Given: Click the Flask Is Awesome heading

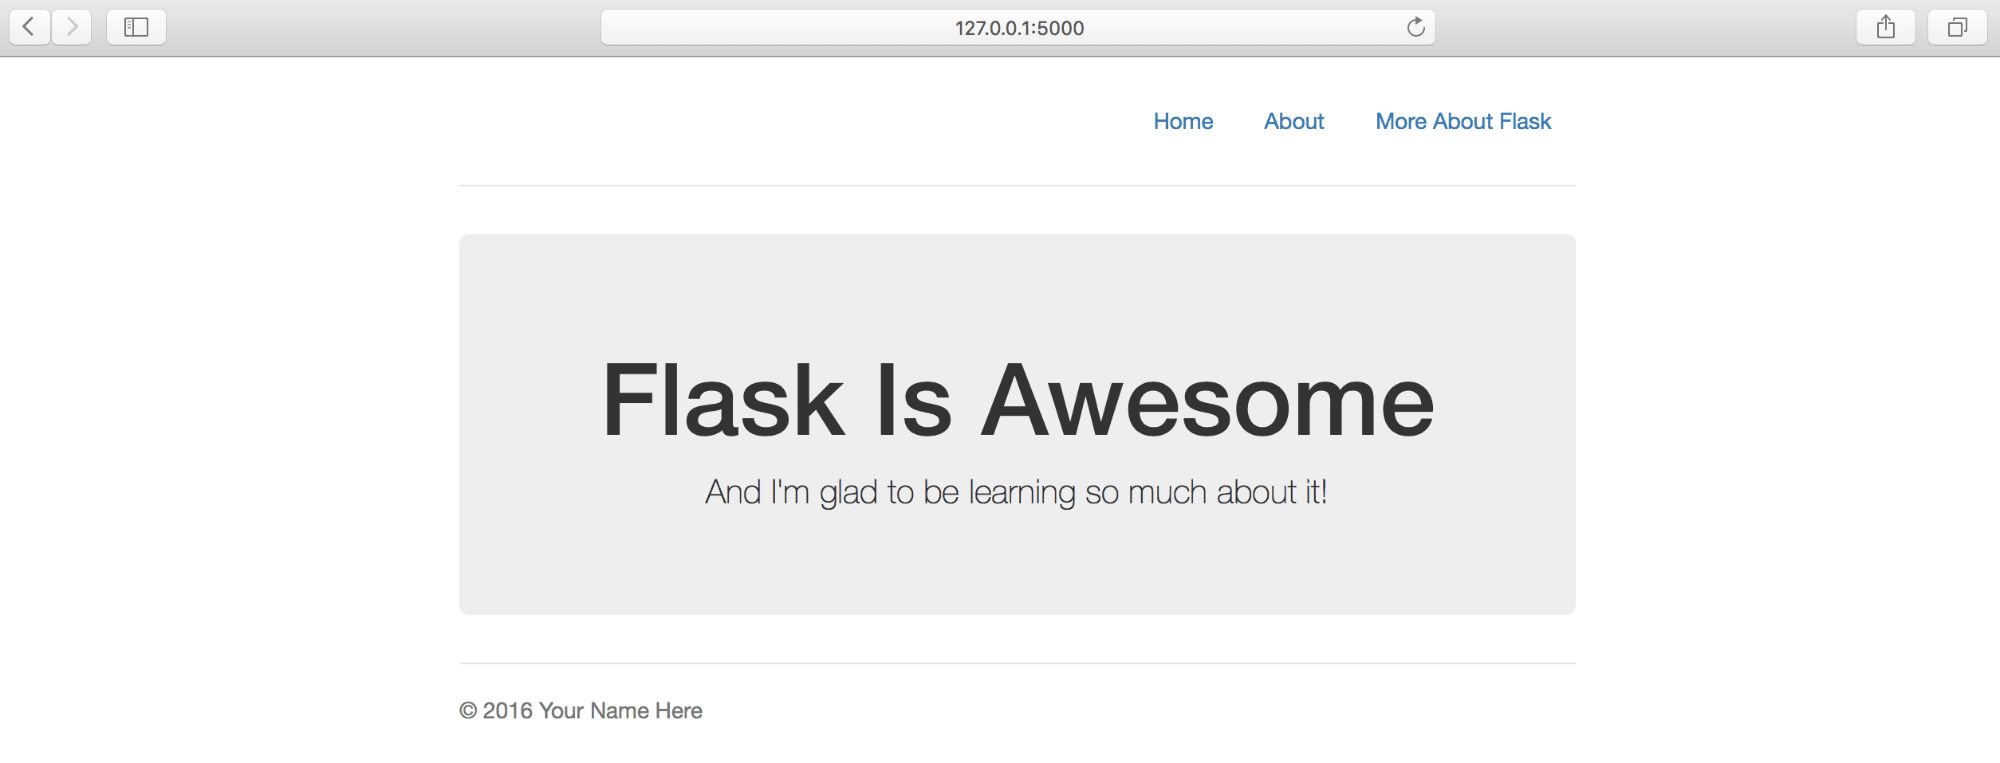Looking at the screenshot, I should 1018,400.
